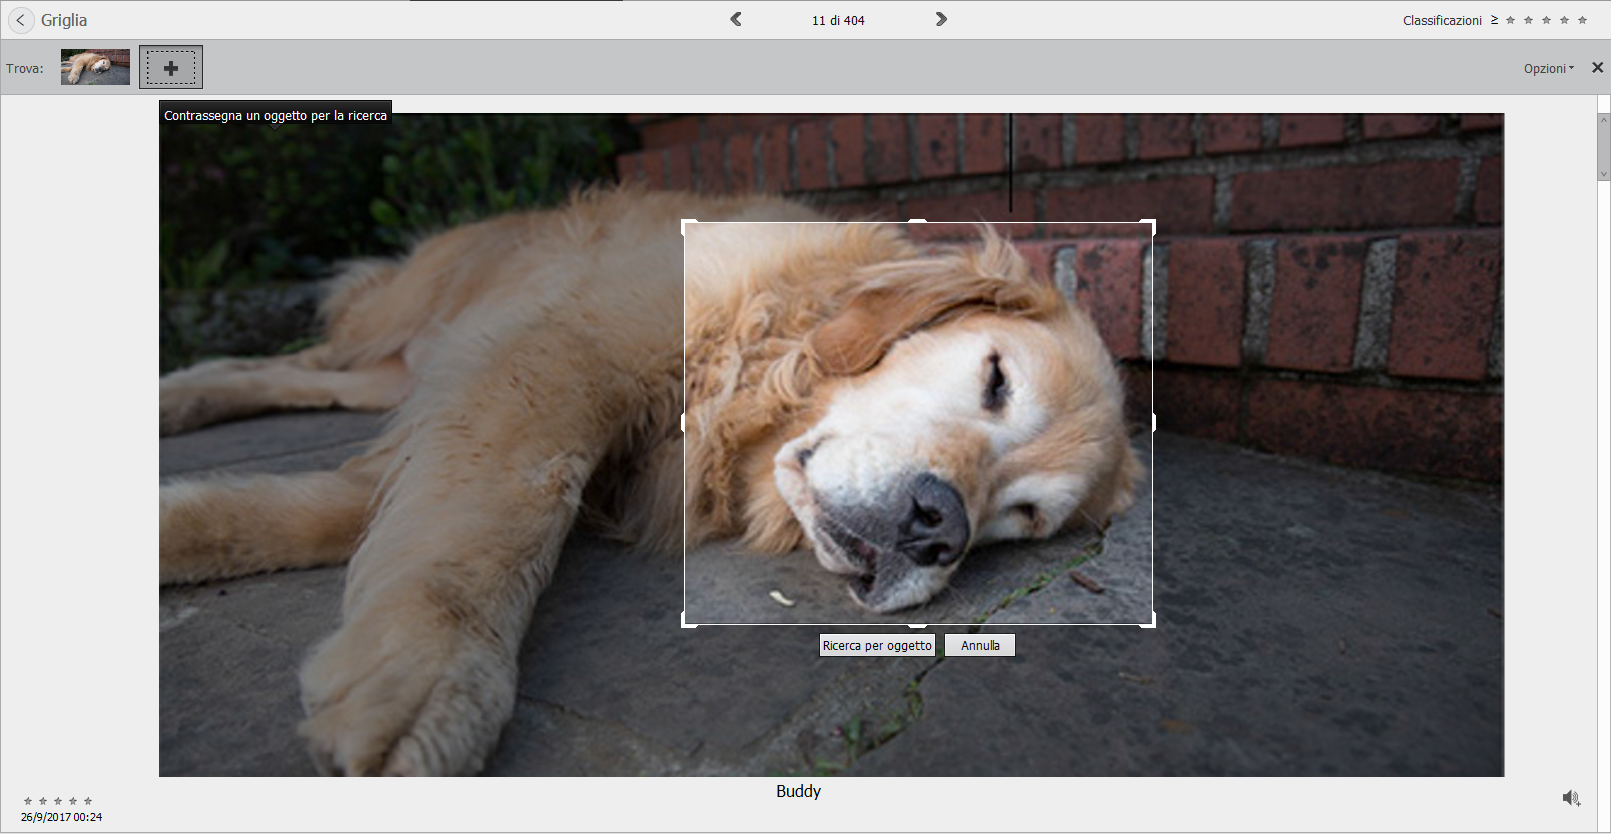Advance to the next photo
Image resolution: width=1611 pixels, height=834 pixels.
coord(941,19)
